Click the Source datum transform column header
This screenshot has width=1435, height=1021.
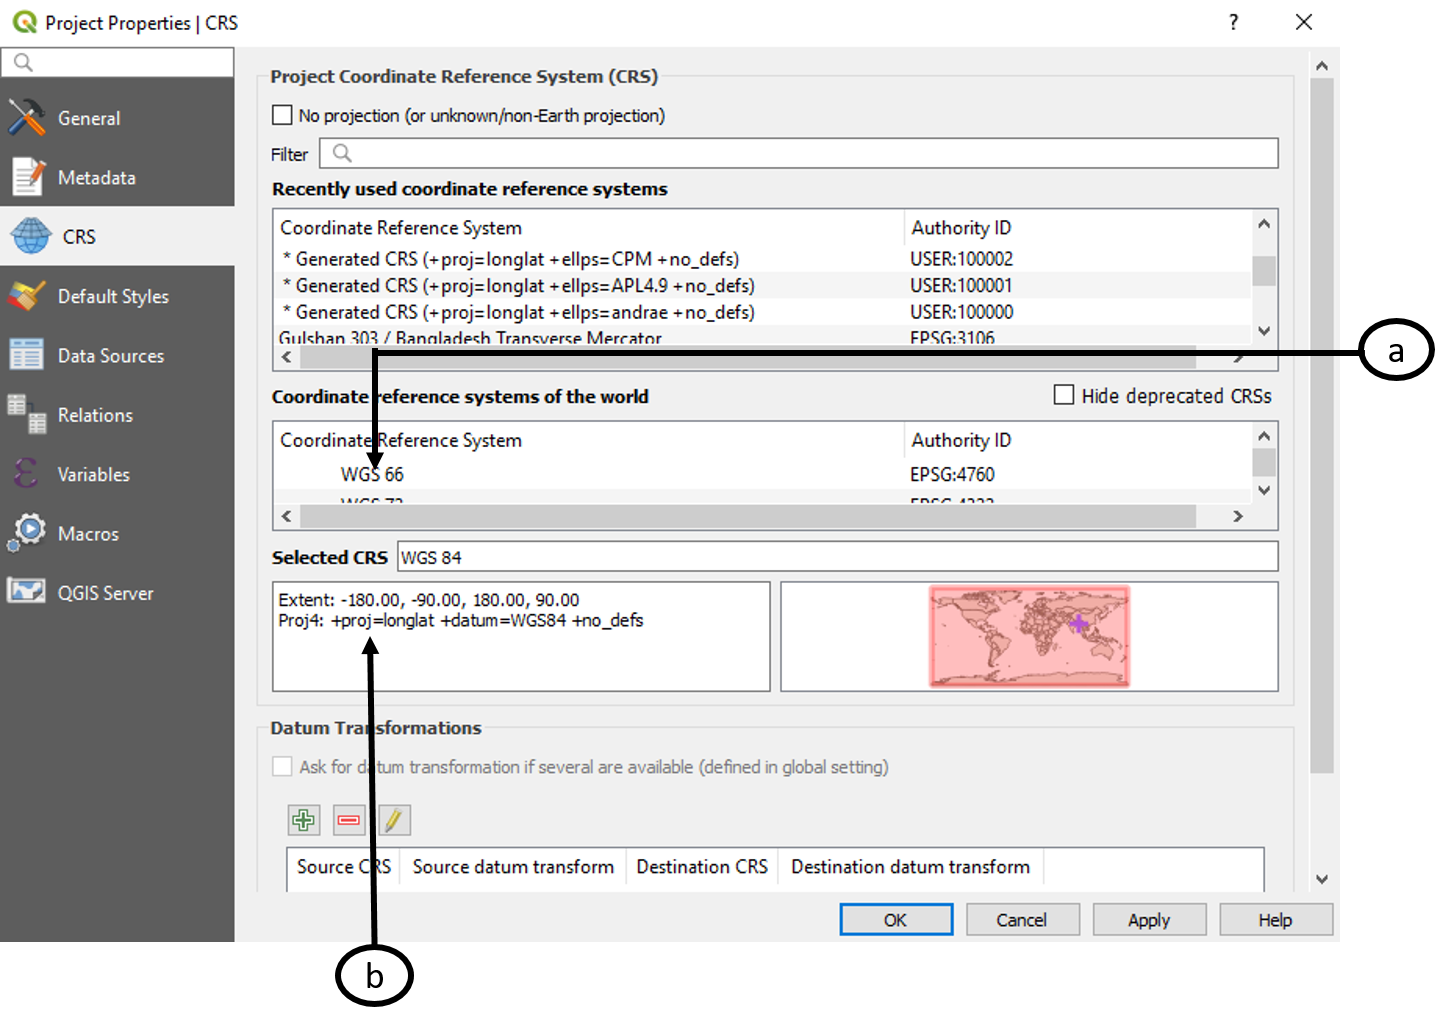[513, 867]
